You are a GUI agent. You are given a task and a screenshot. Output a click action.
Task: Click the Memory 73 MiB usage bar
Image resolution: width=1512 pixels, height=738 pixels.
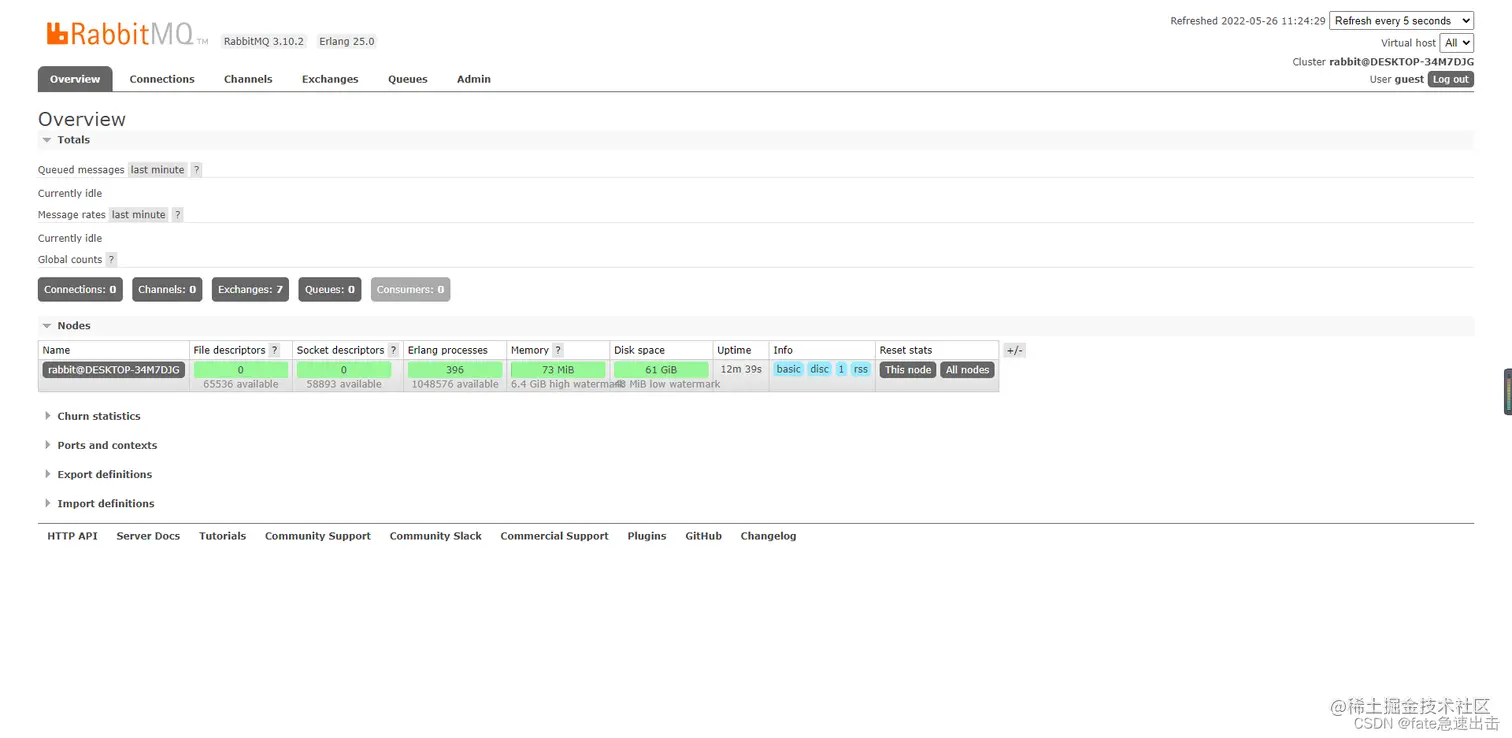[558, 370]
